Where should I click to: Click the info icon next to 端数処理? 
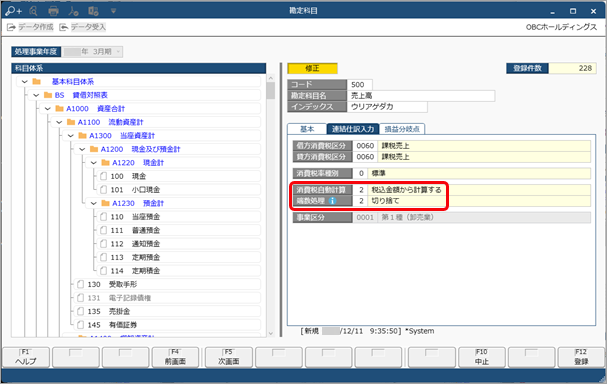pos(333,201)
